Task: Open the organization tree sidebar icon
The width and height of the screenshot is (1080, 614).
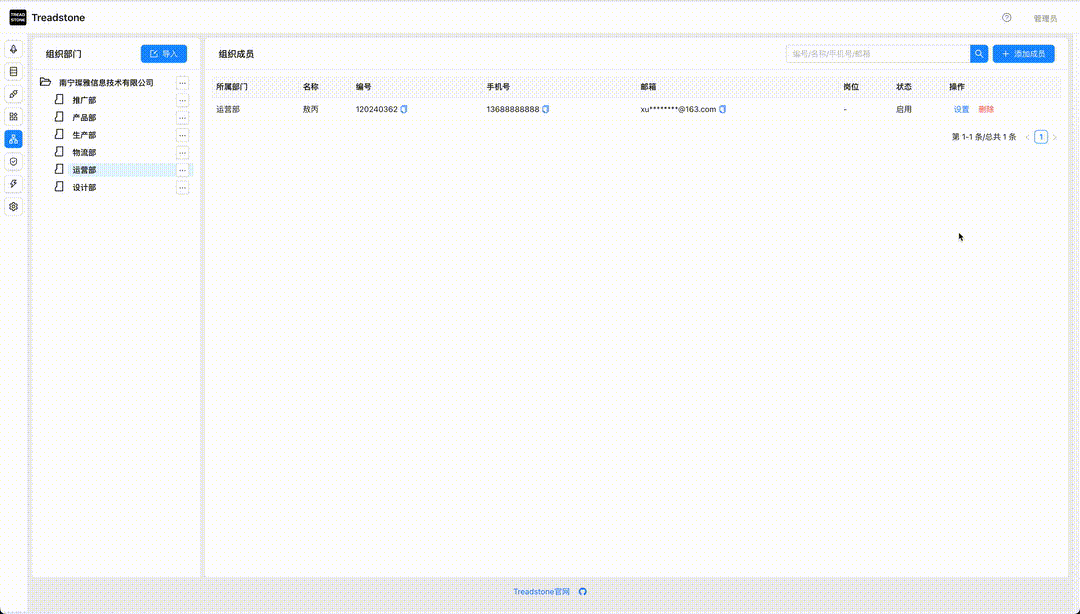Action: click(x=13, y=139)
